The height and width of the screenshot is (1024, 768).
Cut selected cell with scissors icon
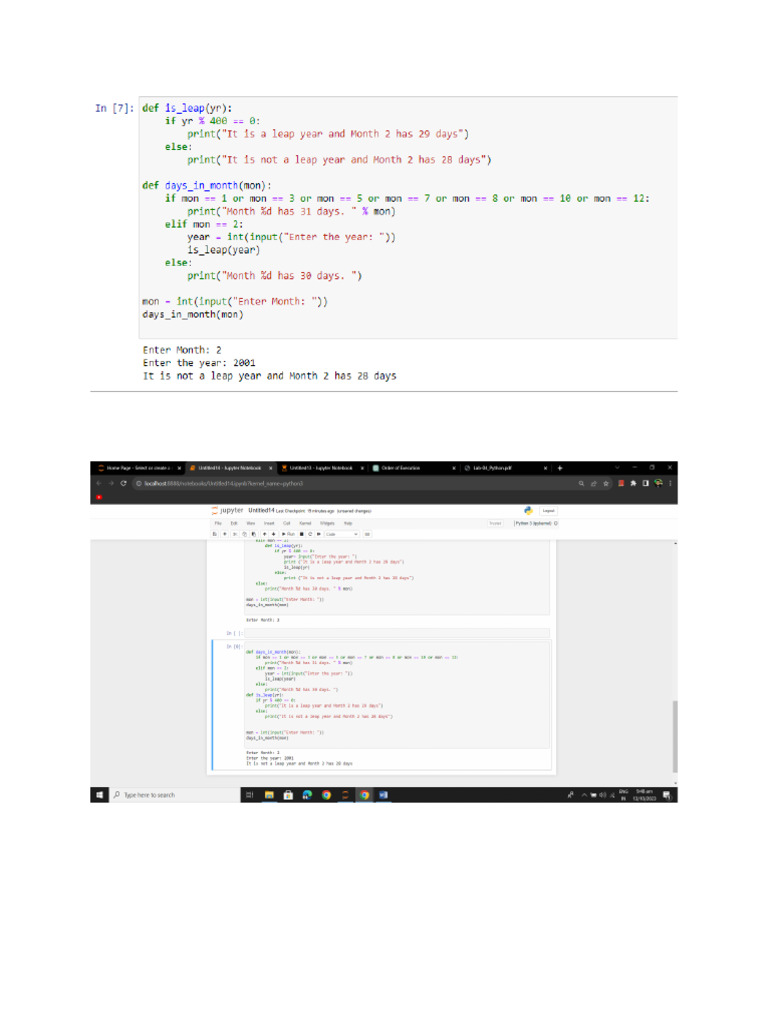pyautogui.click(x=234, y=534)
